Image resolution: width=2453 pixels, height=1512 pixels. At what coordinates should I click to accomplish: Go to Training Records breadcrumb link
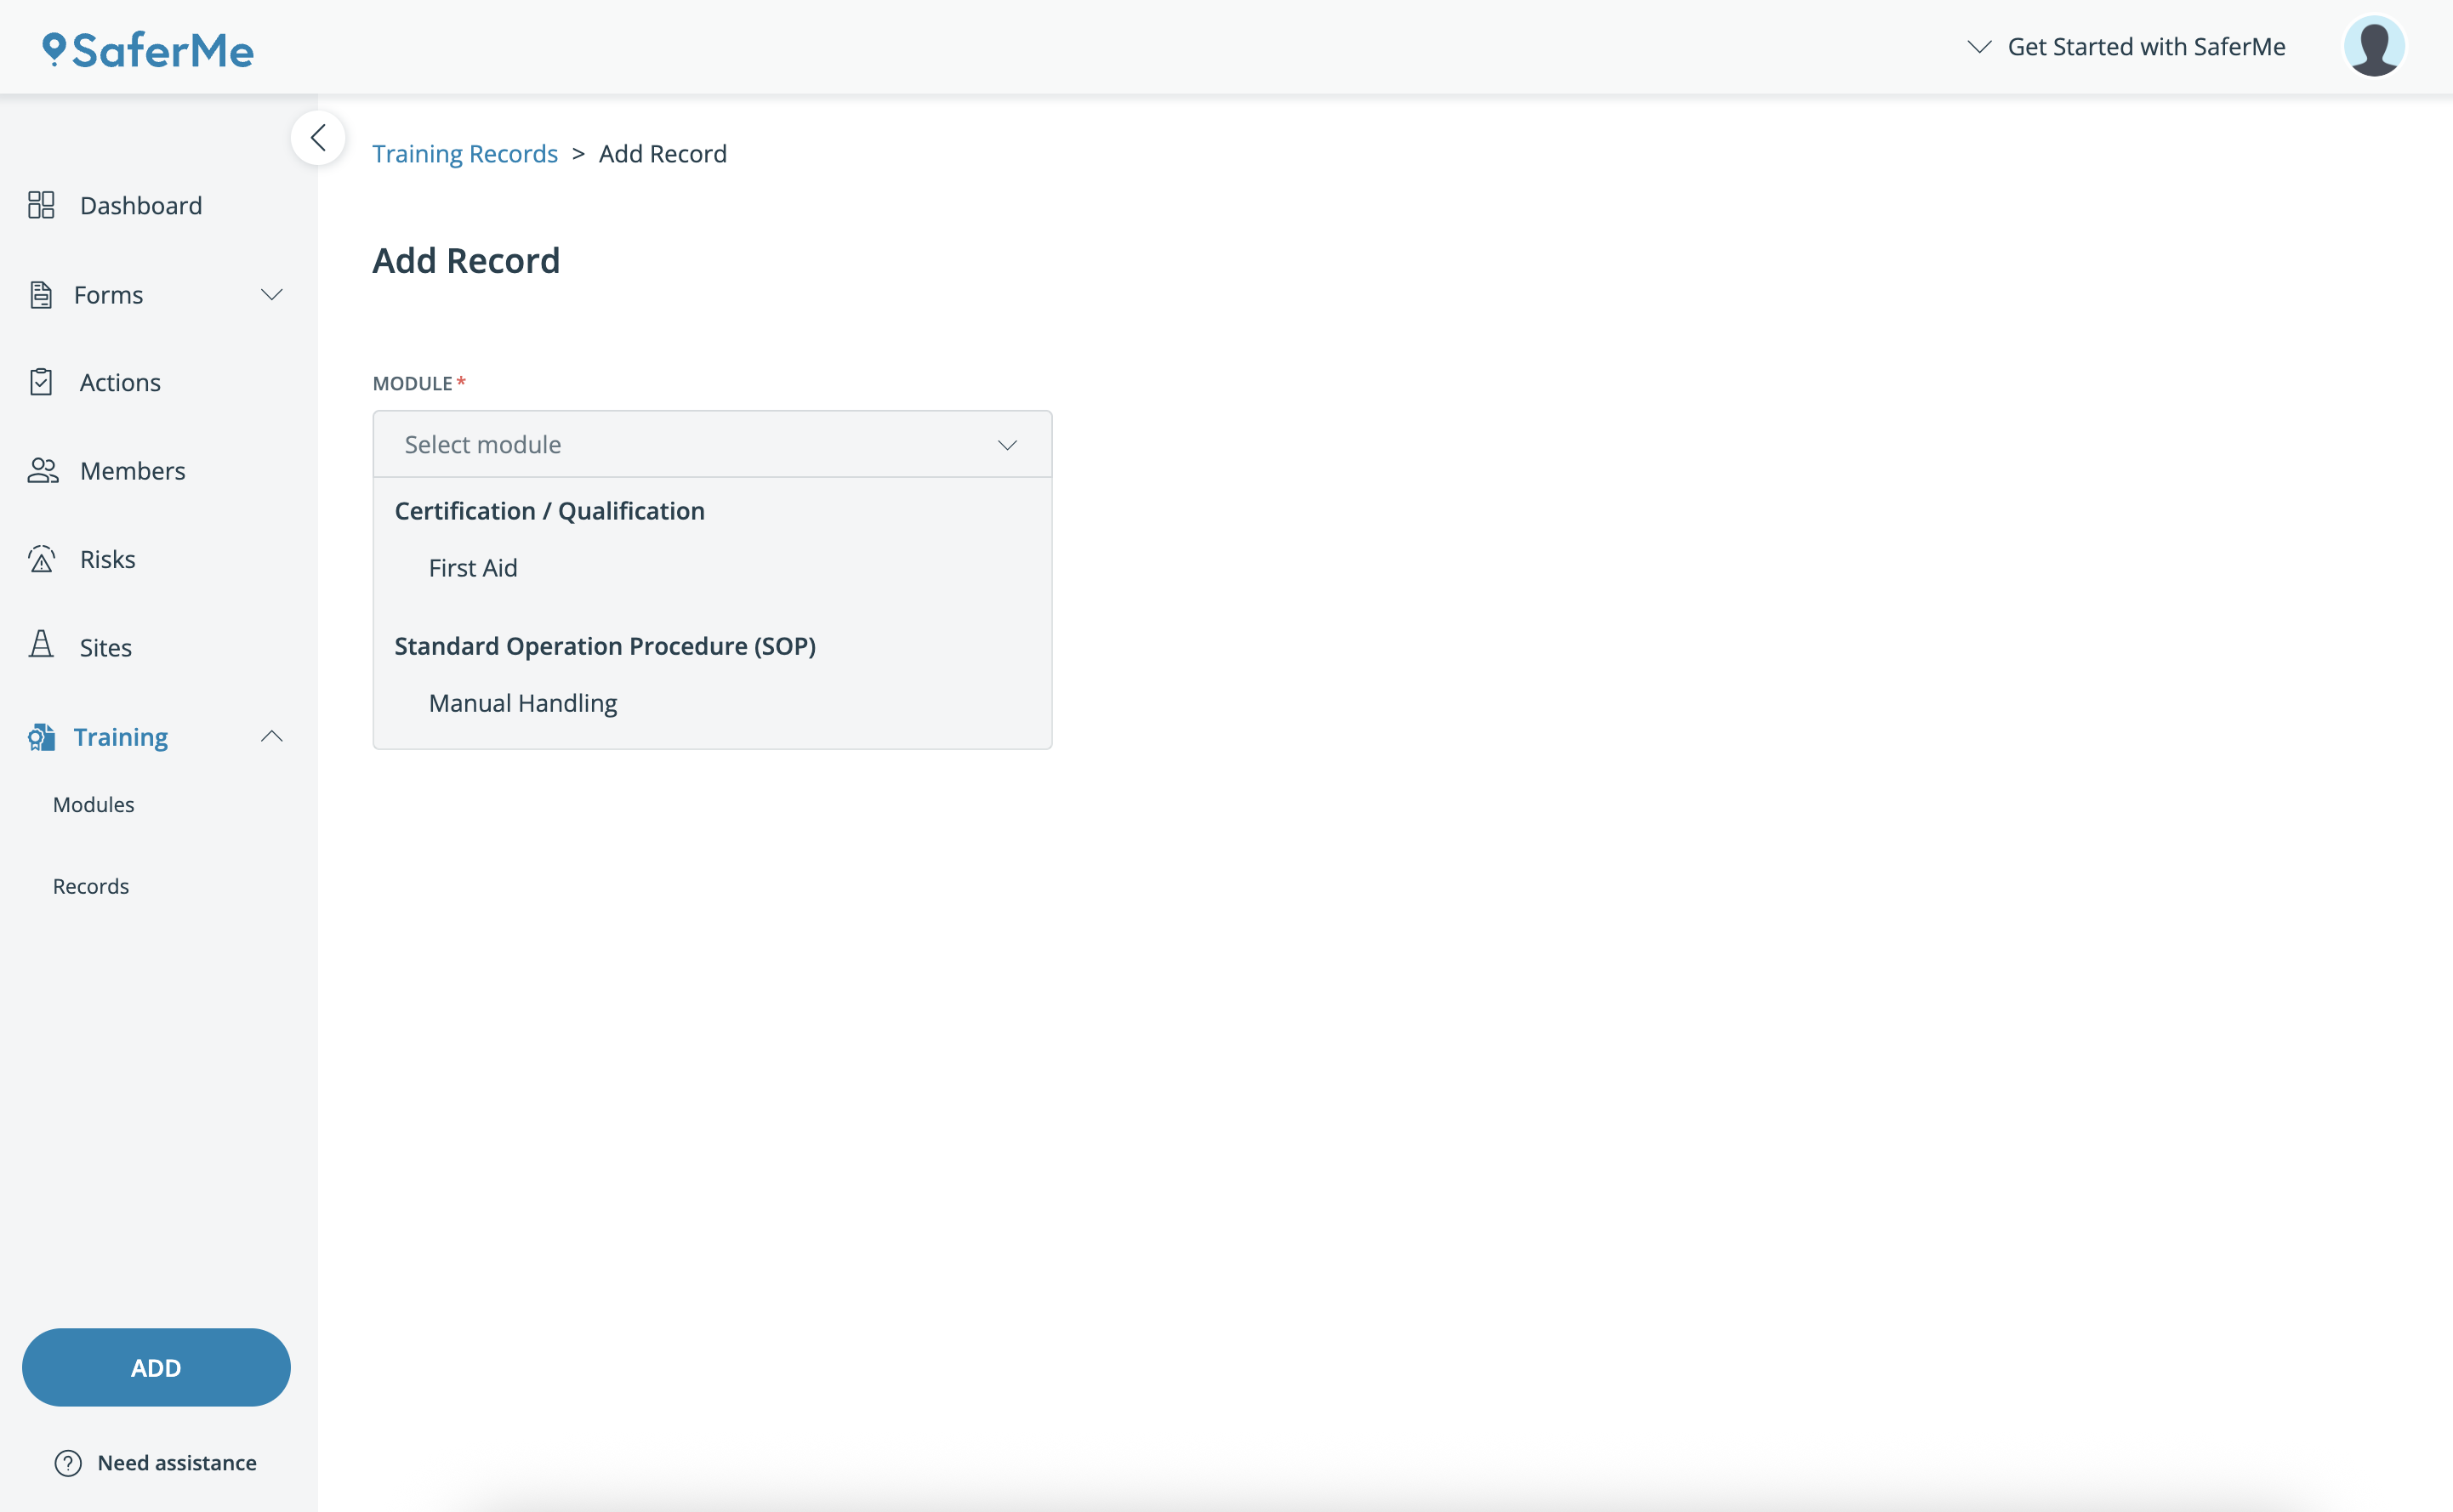coord(465,154)
